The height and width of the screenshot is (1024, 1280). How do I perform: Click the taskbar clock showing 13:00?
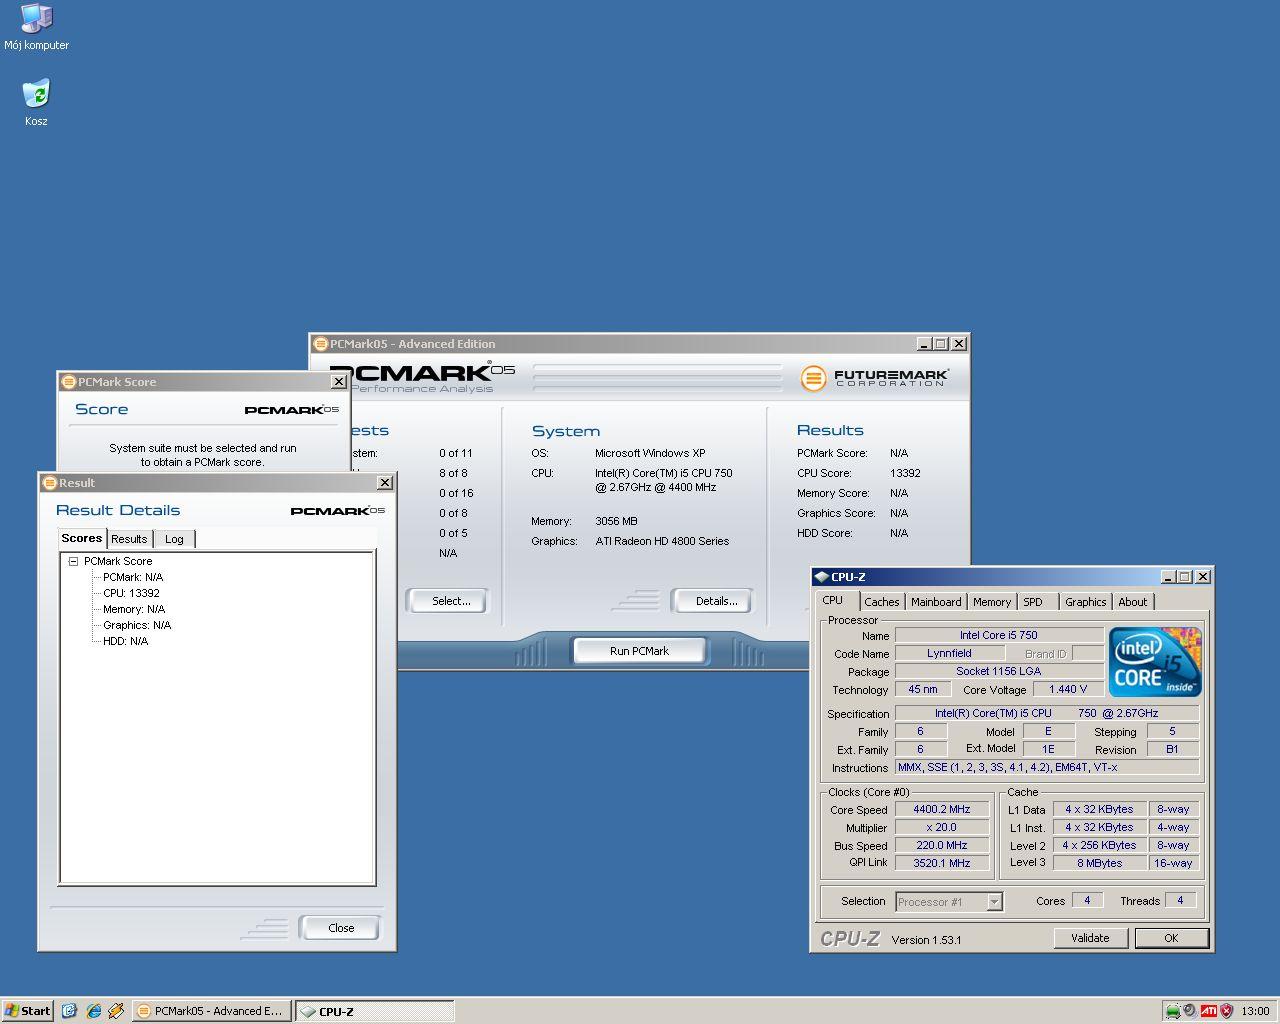(1255, 1011)
